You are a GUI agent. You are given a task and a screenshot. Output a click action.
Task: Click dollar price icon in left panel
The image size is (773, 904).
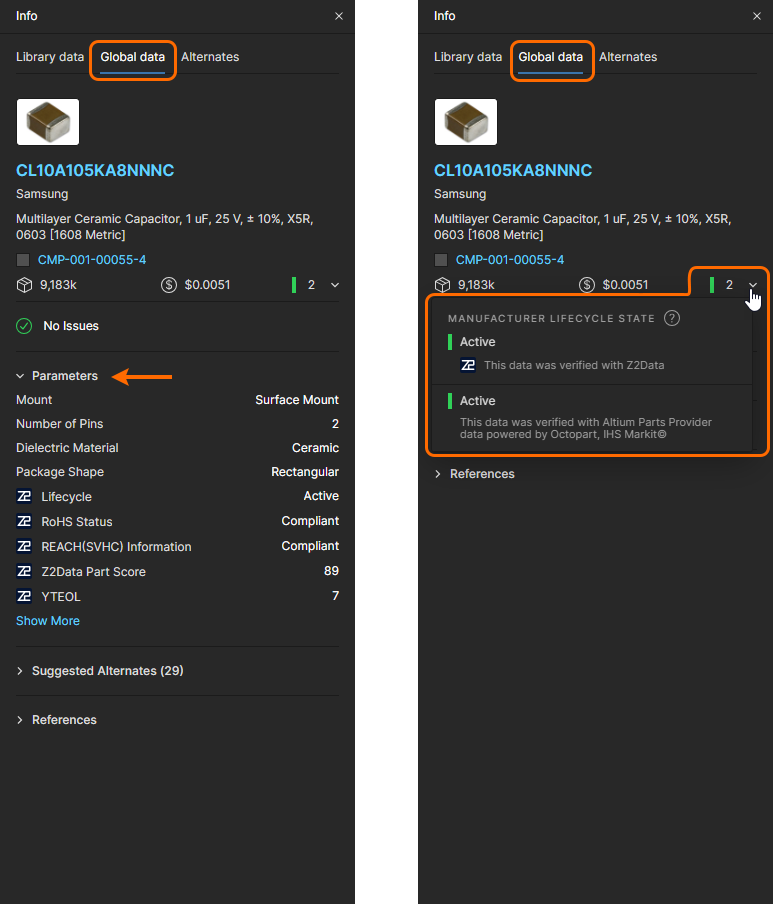pos(169,285)
